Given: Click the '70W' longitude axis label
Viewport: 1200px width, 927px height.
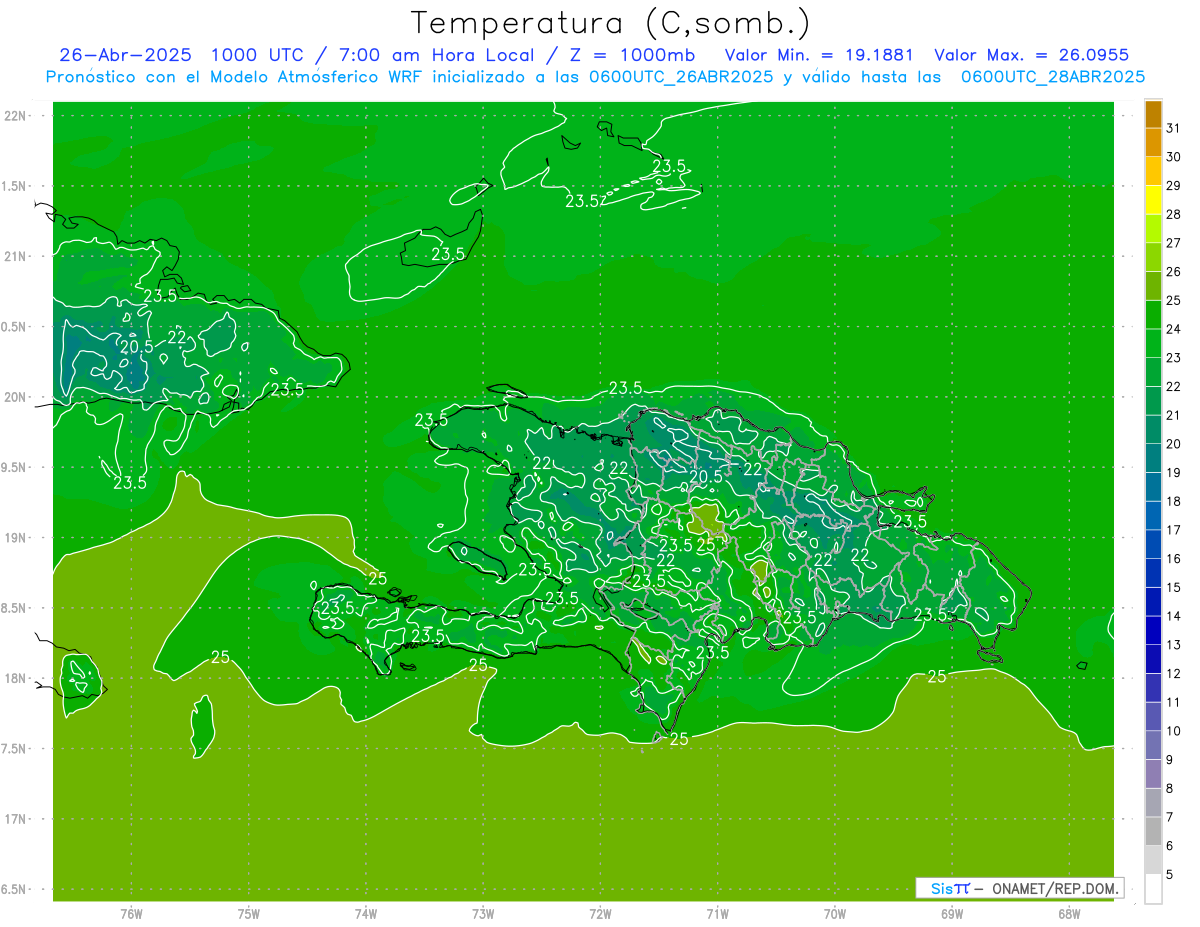Looking at the screenshot, I should coord(834,914).
